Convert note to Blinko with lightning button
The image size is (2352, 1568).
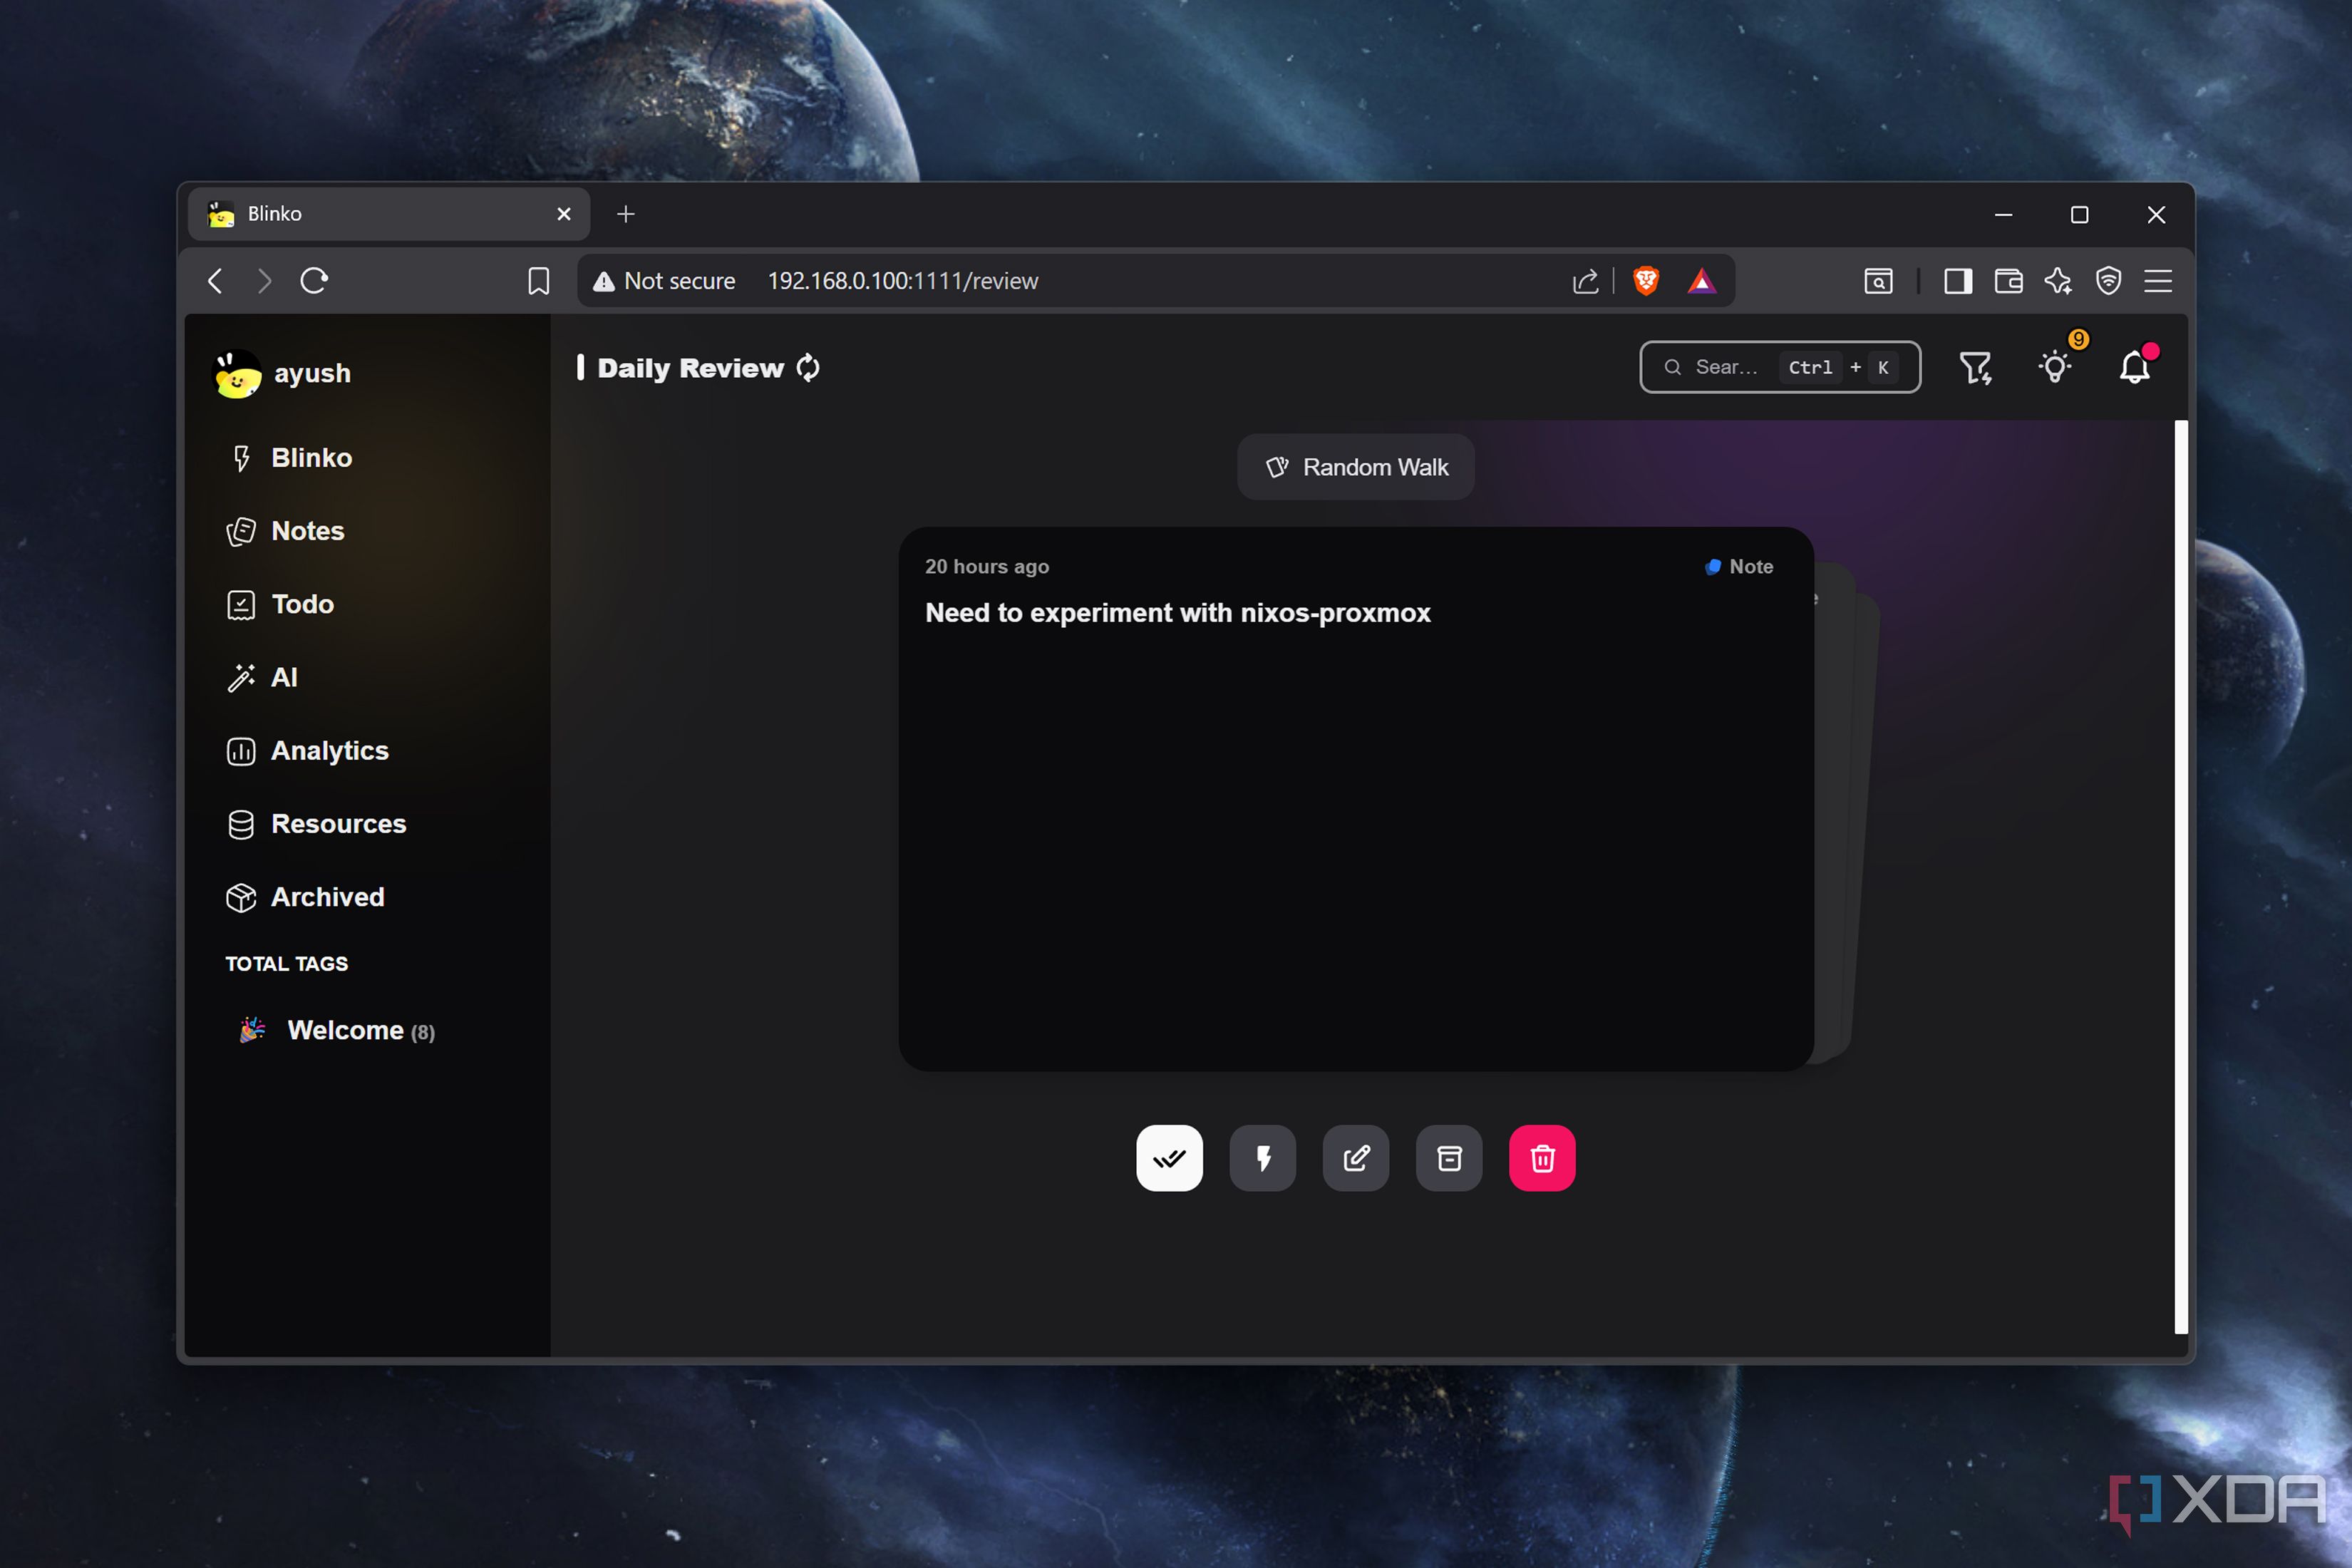point(1263,1158)
